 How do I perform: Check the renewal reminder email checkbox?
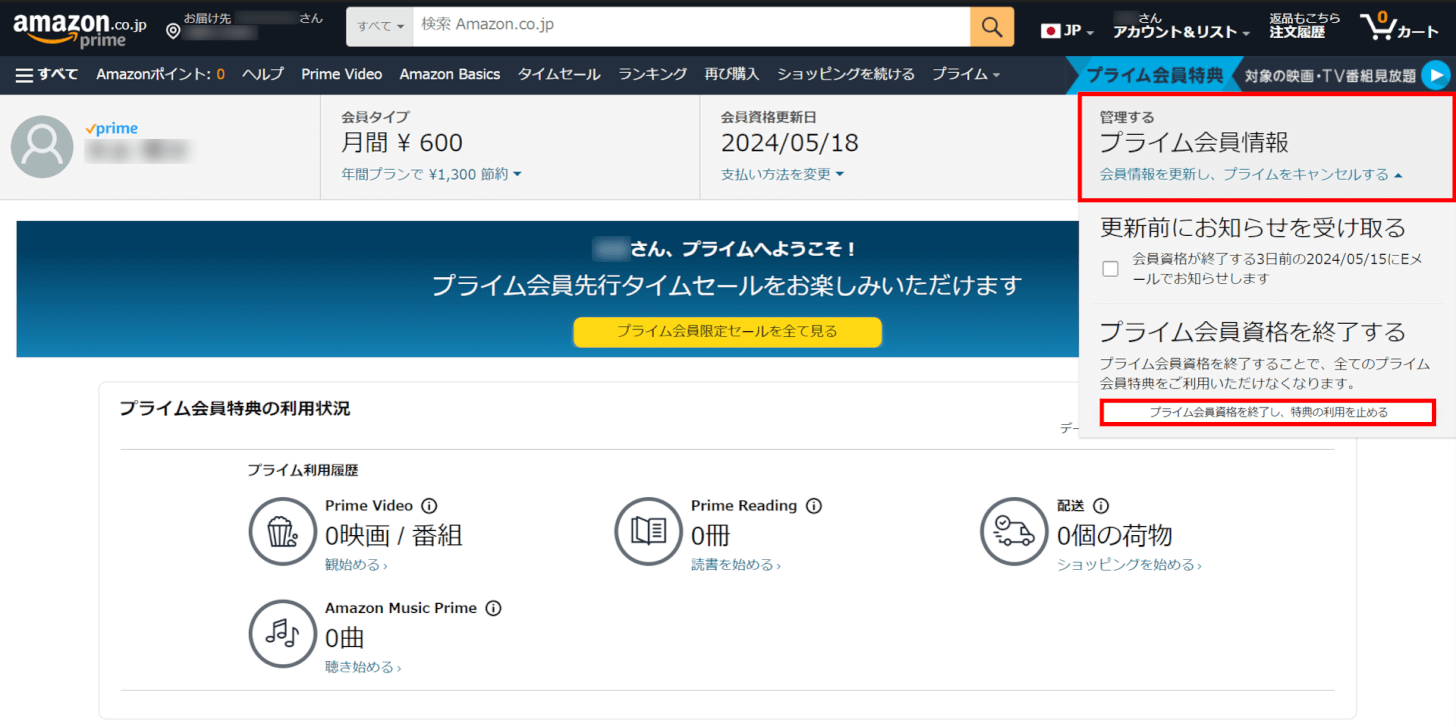pyautogui.click(x=1110, y=268)
